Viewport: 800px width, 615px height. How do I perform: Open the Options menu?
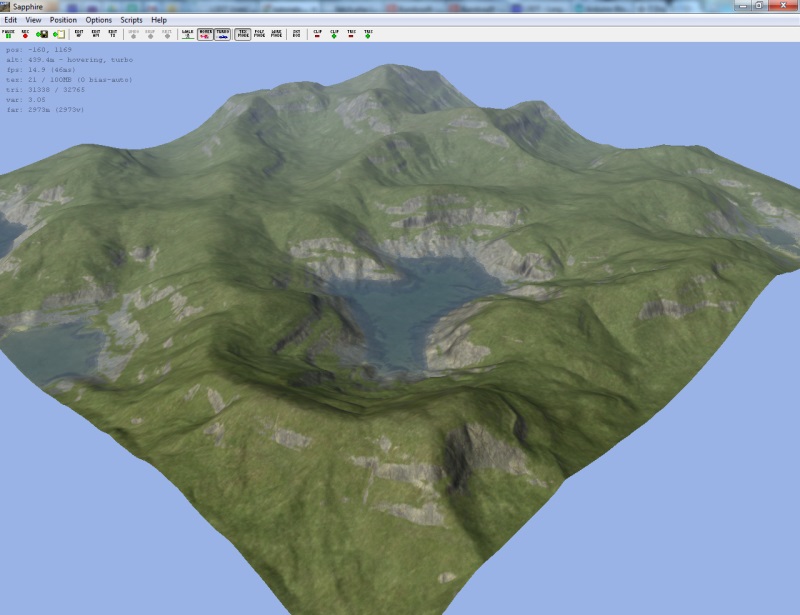(98, 20)
